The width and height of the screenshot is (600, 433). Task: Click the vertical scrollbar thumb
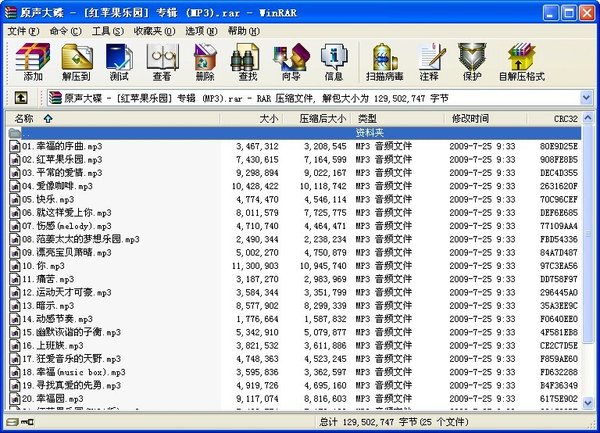[588, 233]
